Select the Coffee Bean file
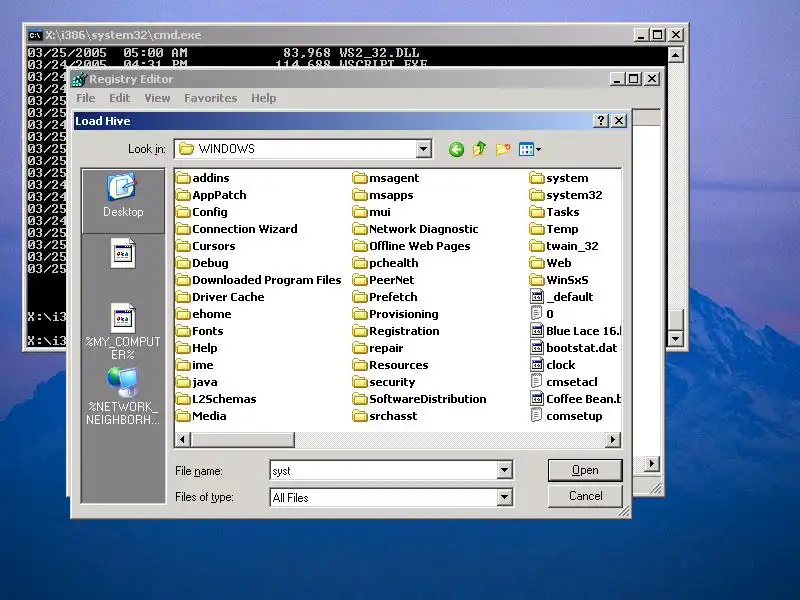 click(575, 399)
